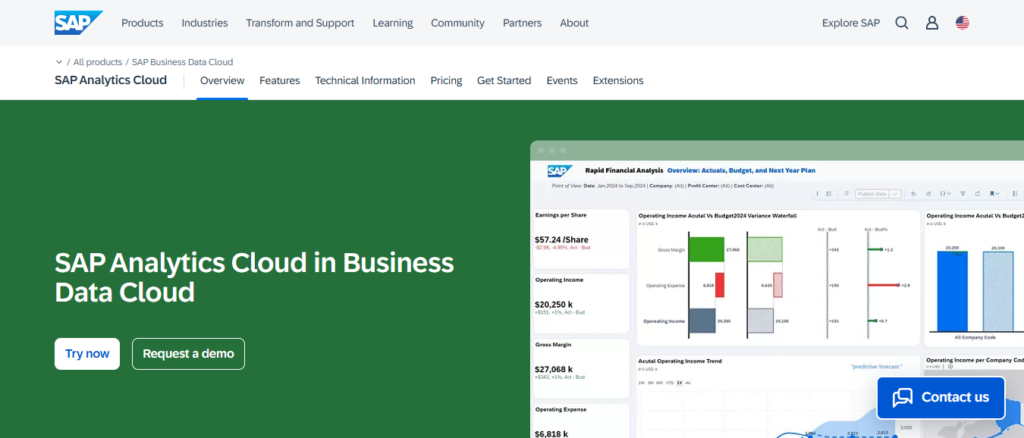Click the redo arrow in the dashboard toolbar
The width and height of the screenshot is (1024, 438).
(928, 194)
